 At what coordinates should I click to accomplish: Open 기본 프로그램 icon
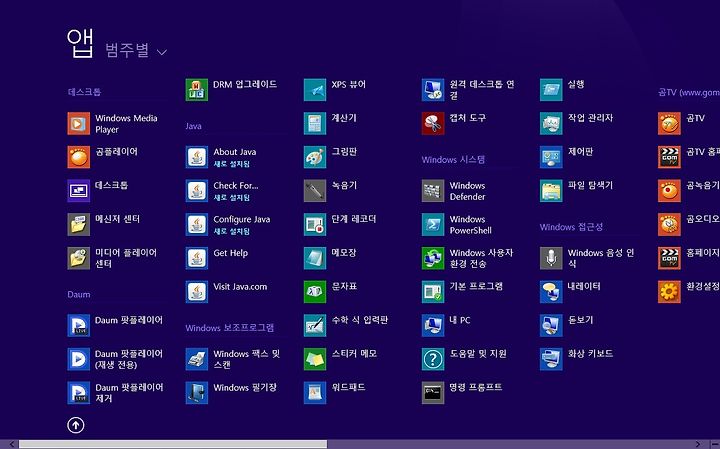pos(433,292)
